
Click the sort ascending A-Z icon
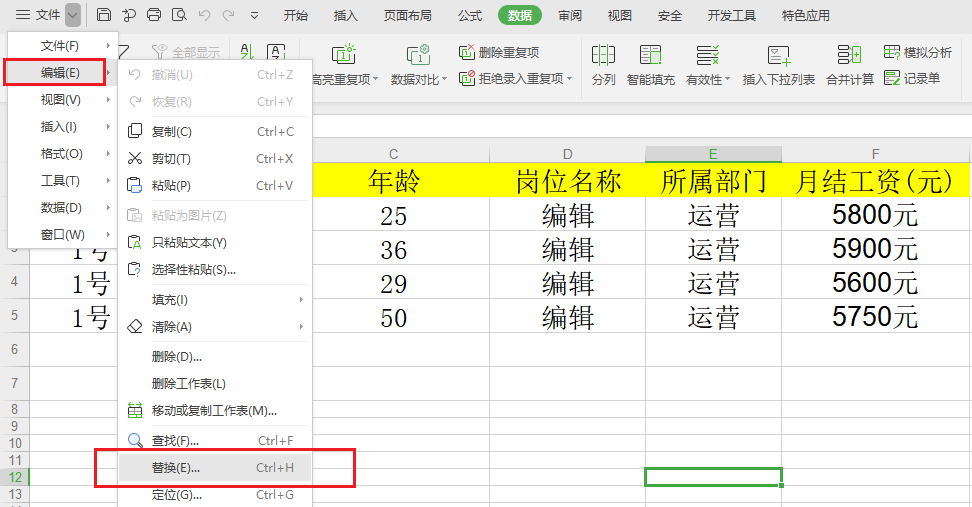click(x=247, y=52)
